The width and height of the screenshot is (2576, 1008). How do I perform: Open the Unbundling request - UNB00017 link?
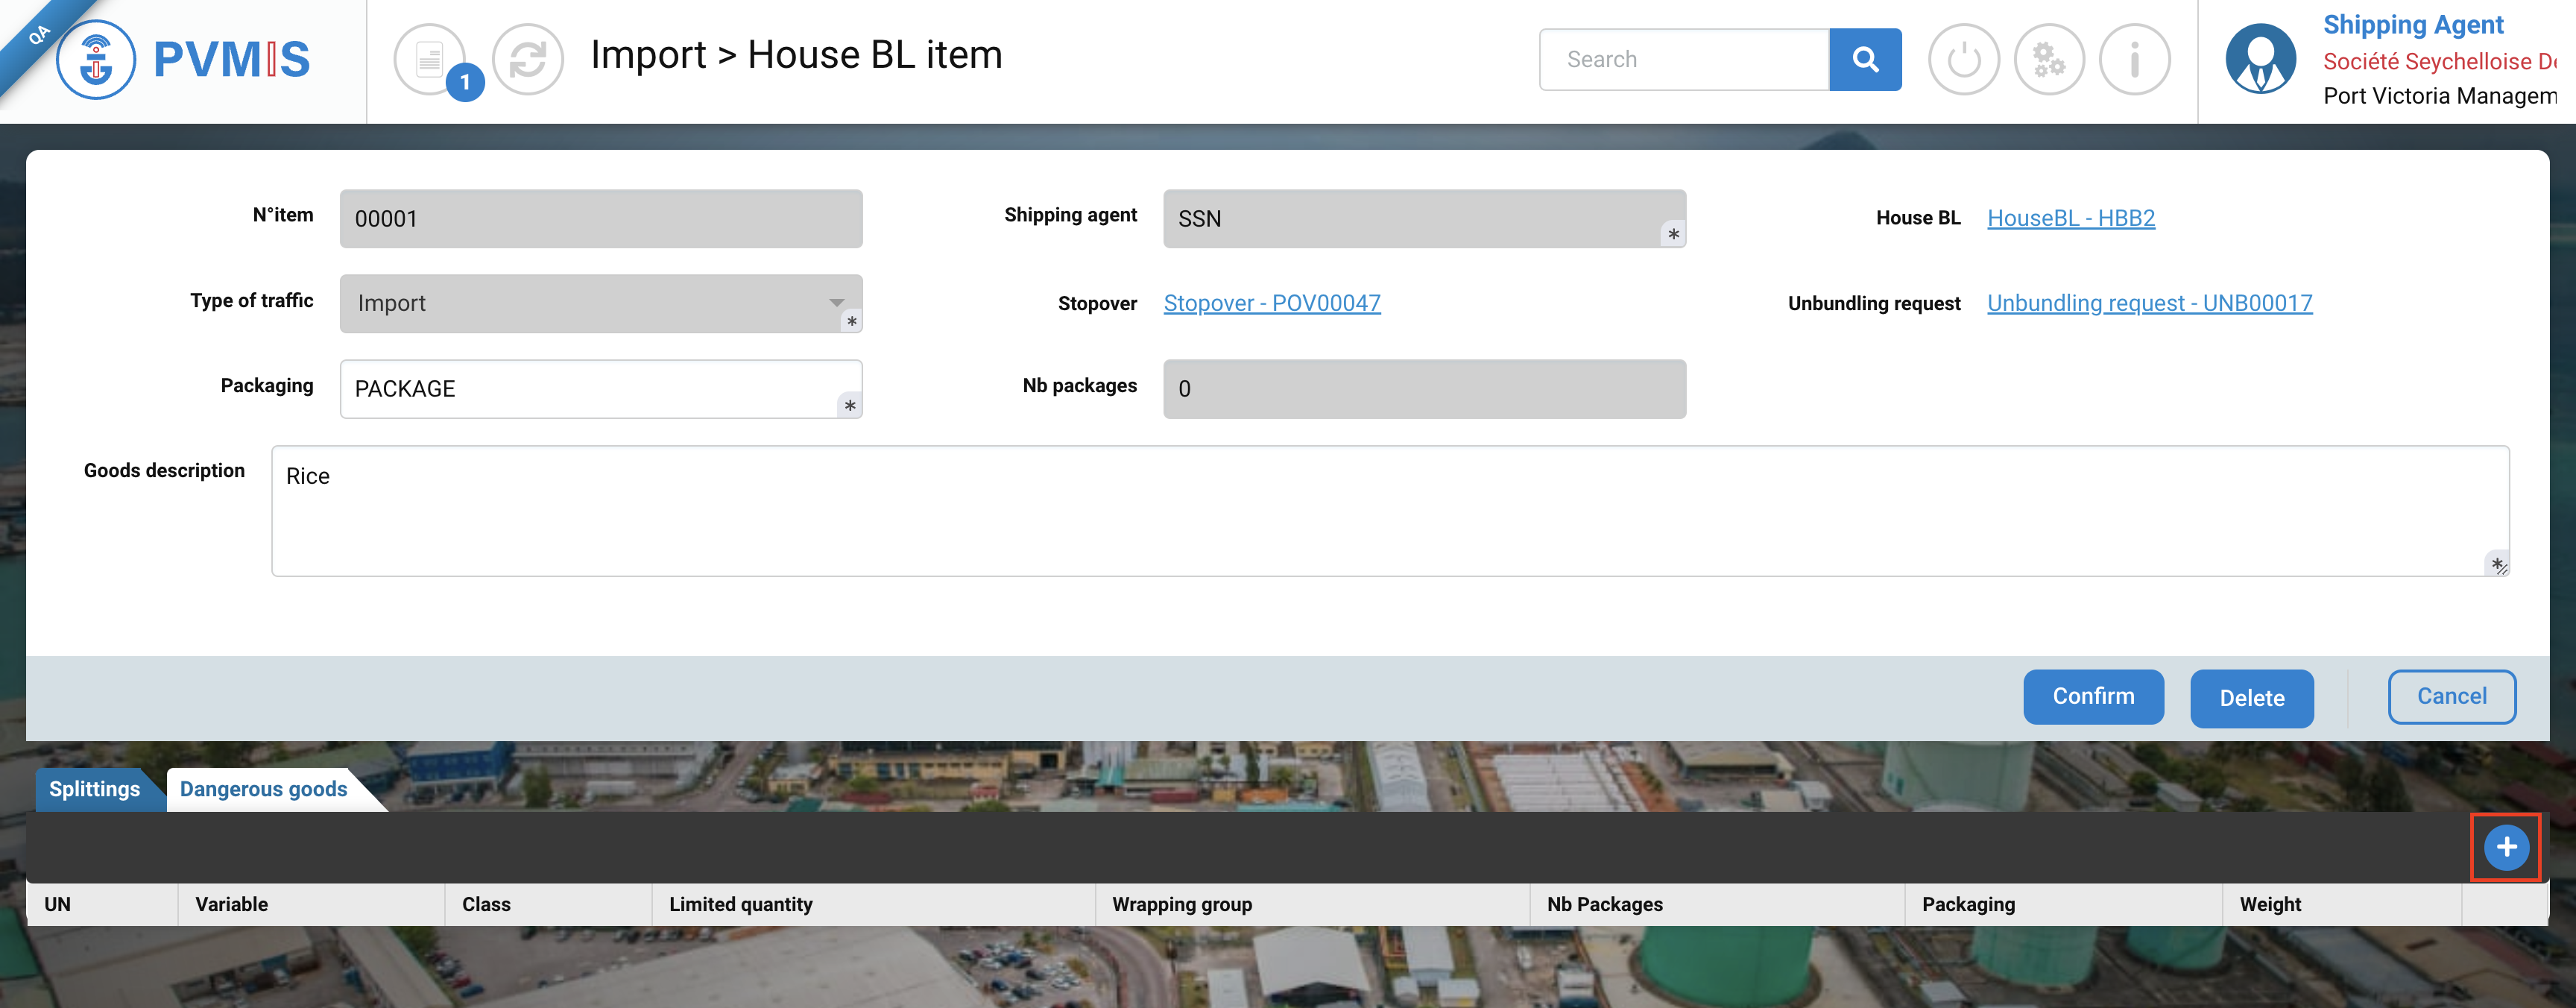point(2149,303)
